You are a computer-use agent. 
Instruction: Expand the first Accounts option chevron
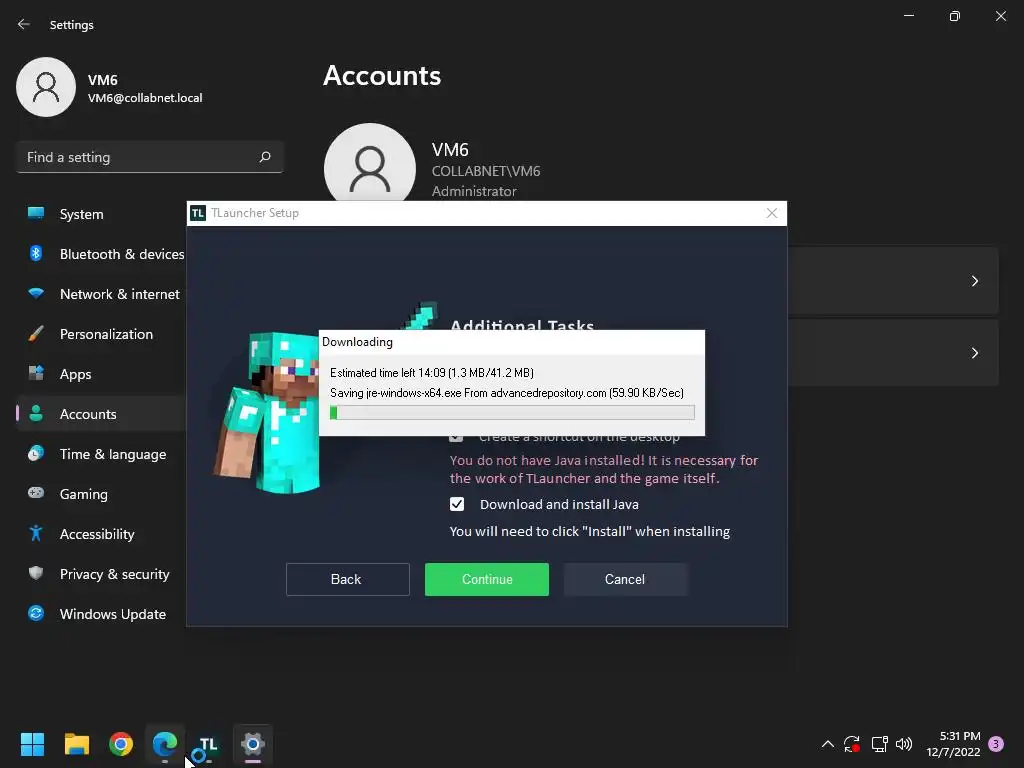[974, 281]
